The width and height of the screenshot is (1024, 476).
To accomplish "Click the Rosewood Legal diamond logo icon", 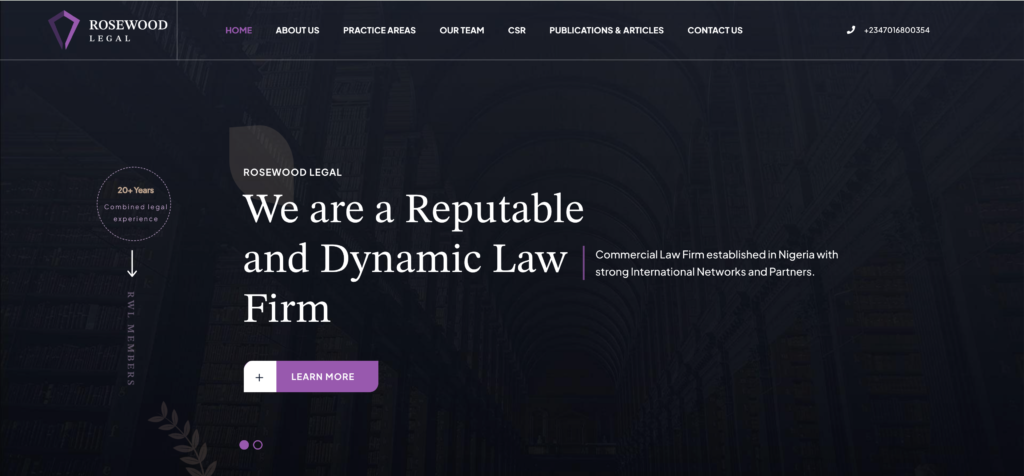I will pyautogui.click(x=64, y=30).
